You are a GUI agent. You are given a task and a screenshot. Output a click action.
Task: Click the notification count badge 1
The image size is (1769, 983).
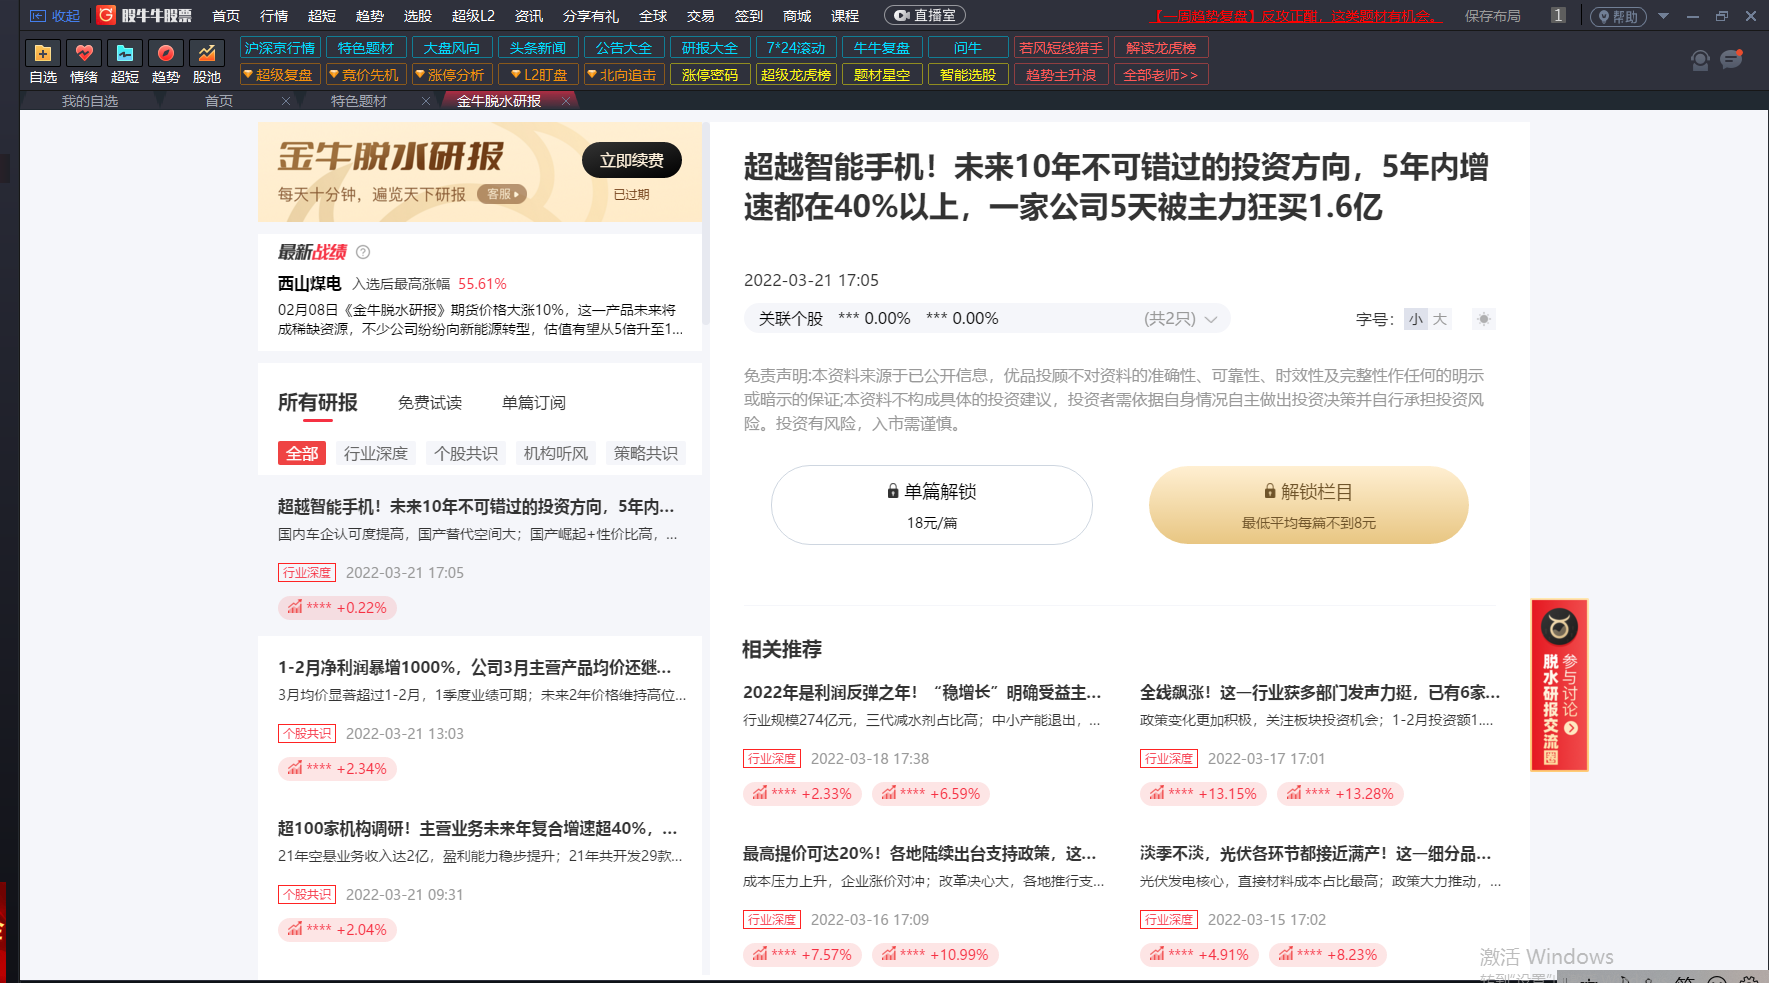click(1558, 15)
